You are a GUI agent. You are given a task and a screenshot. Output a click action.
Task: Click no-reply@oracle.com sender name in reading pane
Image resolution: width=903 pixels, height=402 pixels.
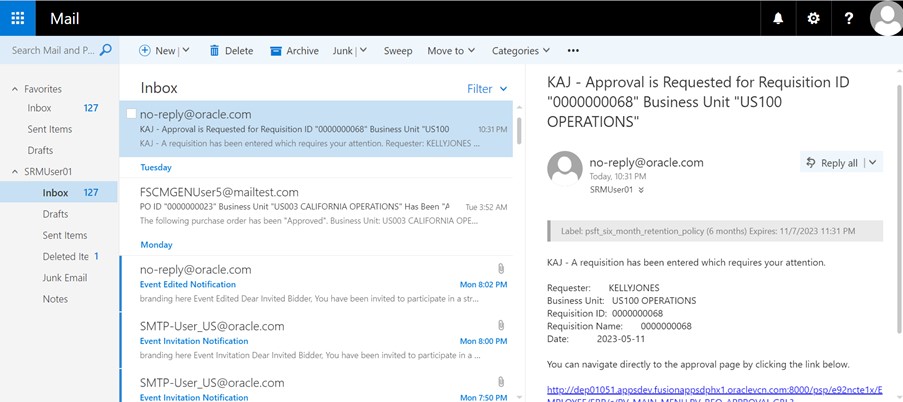646,163
